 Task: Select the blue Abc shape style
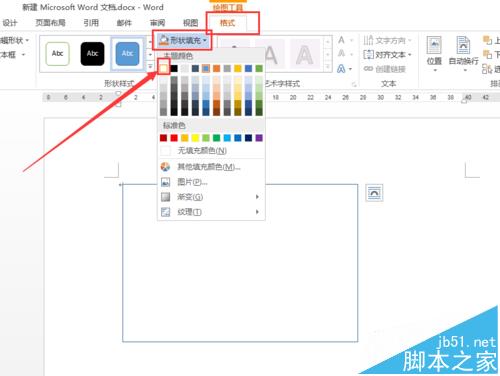127,53
